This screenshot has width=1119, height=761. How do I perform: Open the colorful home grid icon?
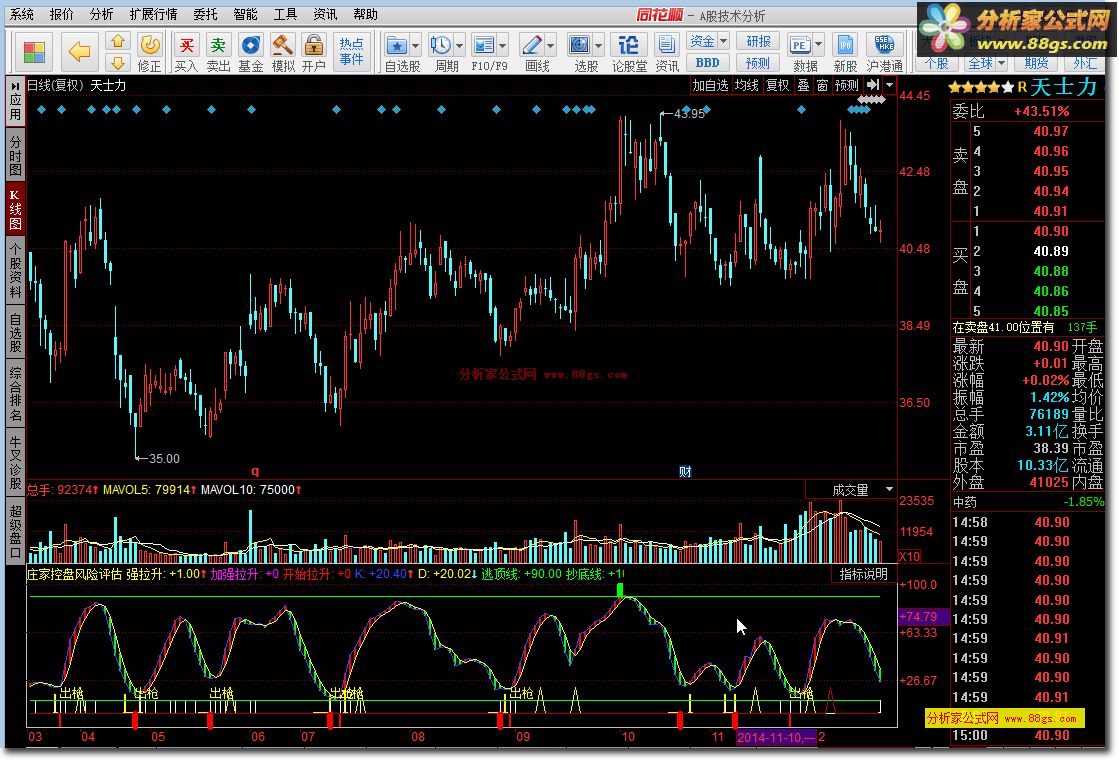tap(34, 52)
